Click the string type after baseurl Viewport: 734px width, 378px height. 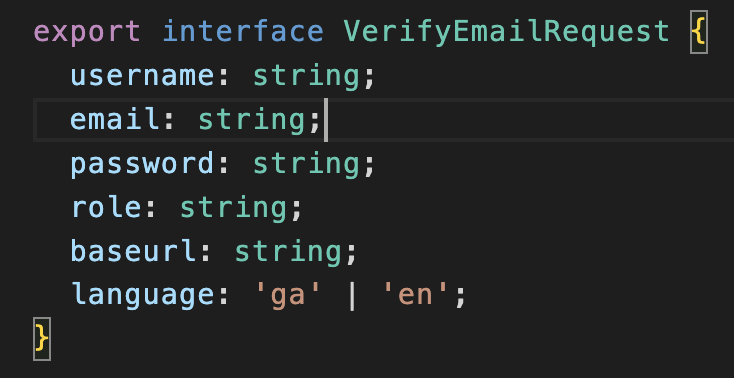pos(288,252)
